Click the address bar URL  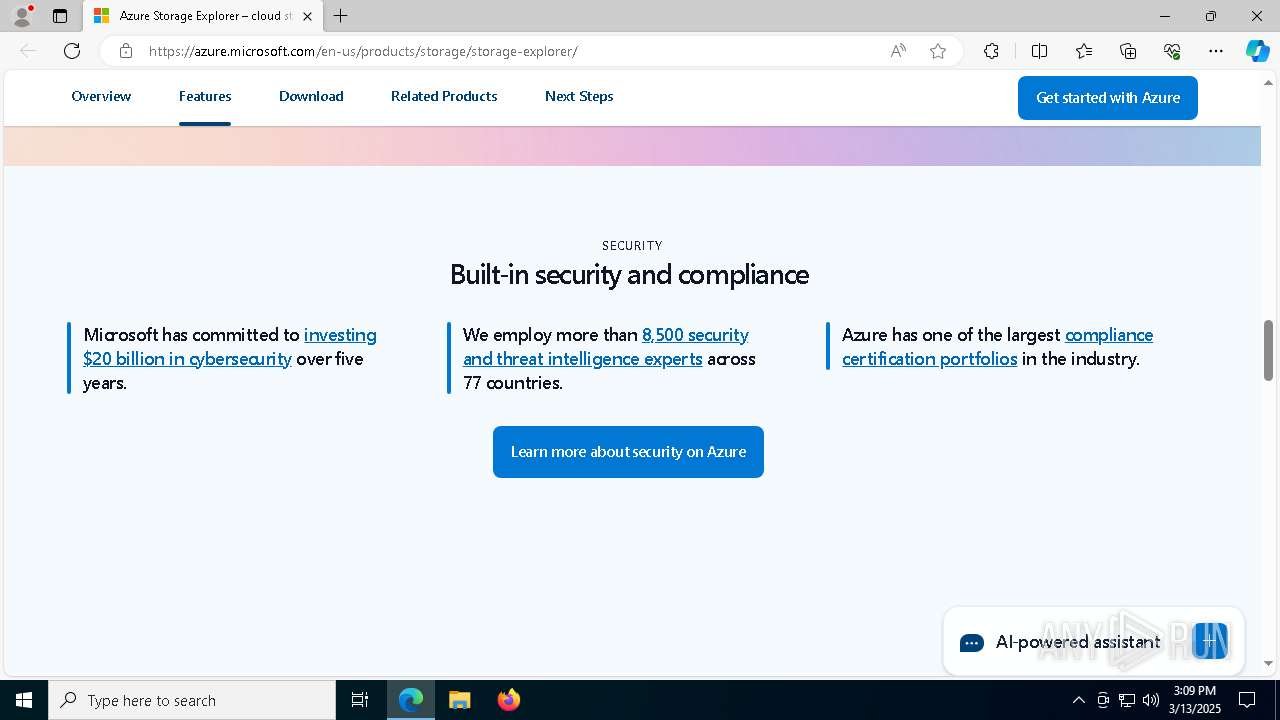click(363, 51)
